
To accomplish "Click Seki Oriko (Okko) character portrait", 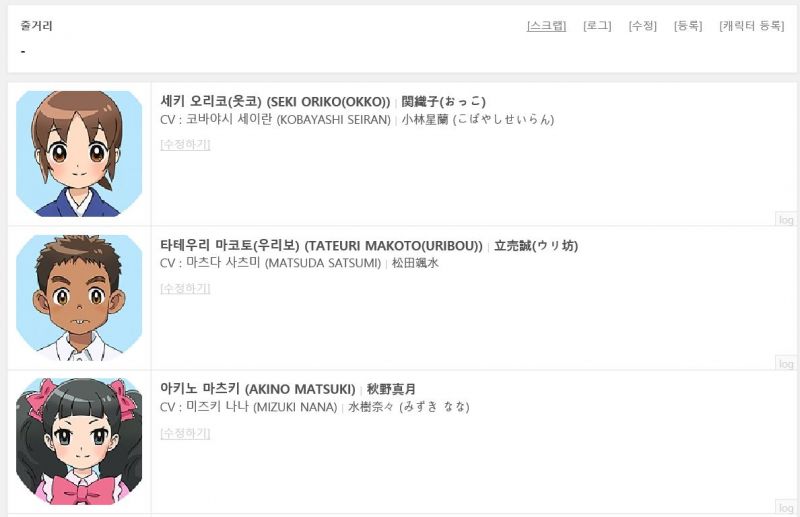I will [x=79, y=154].
